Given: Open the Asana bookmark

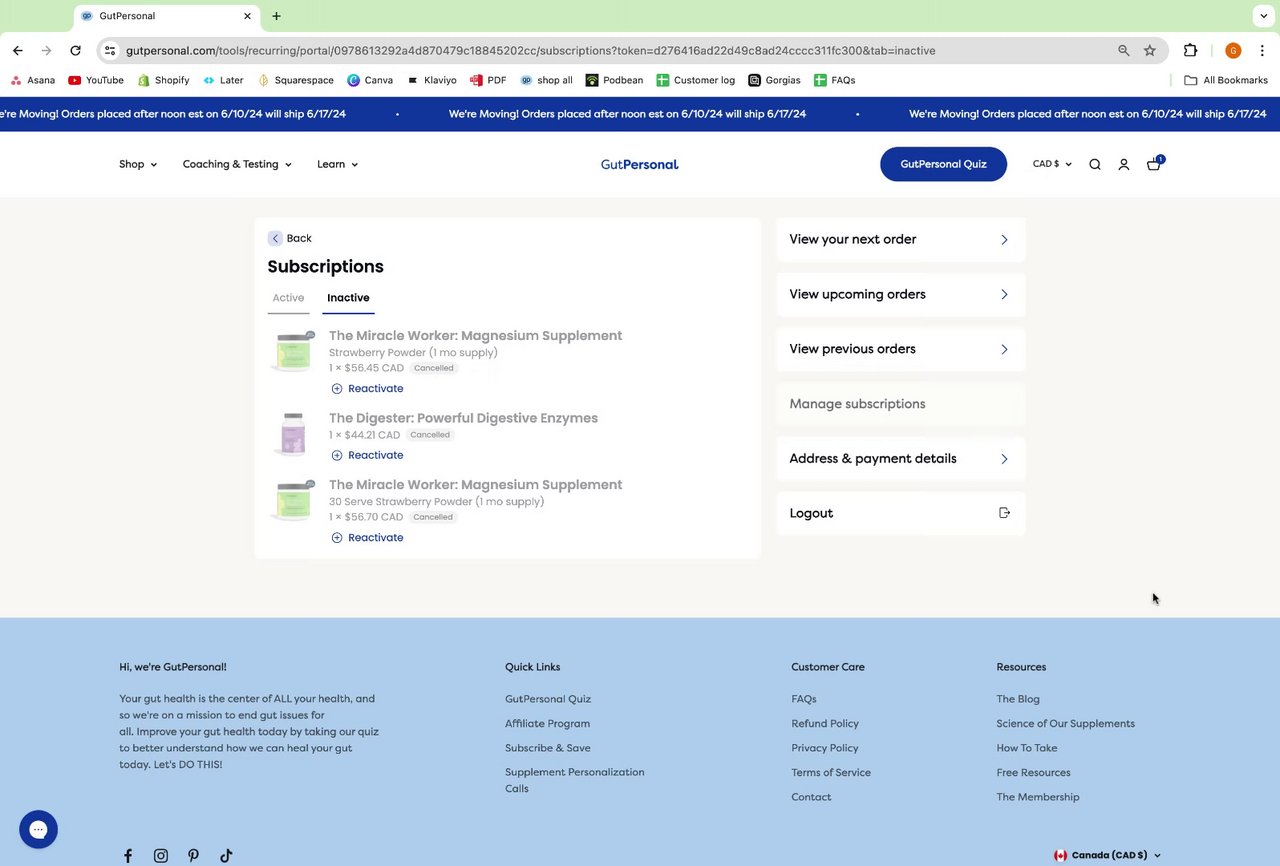Looking at the screenshot, I should (x=33, y=80).
